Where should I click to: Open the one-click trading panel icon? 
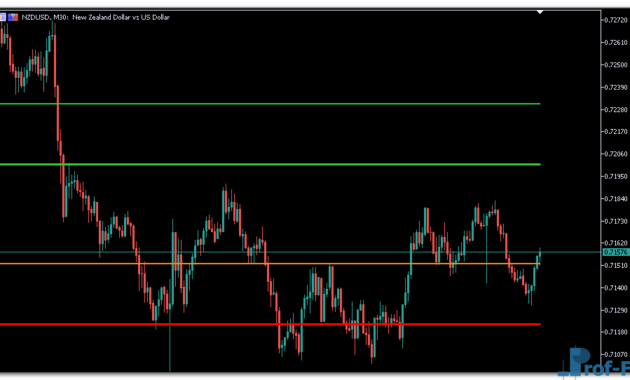(x=2, y=17)
